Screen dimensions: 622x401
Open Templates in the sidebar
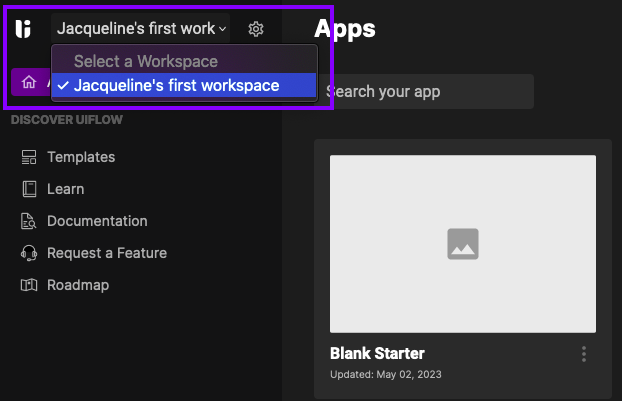tap(81, 157)
